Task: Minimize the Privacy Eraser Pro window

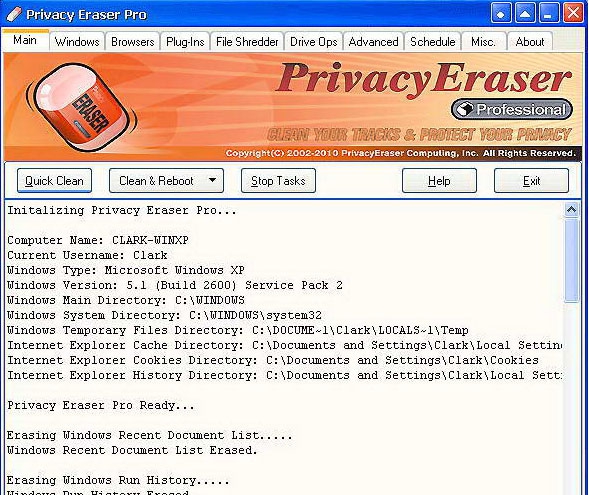Action: (549, 14)
